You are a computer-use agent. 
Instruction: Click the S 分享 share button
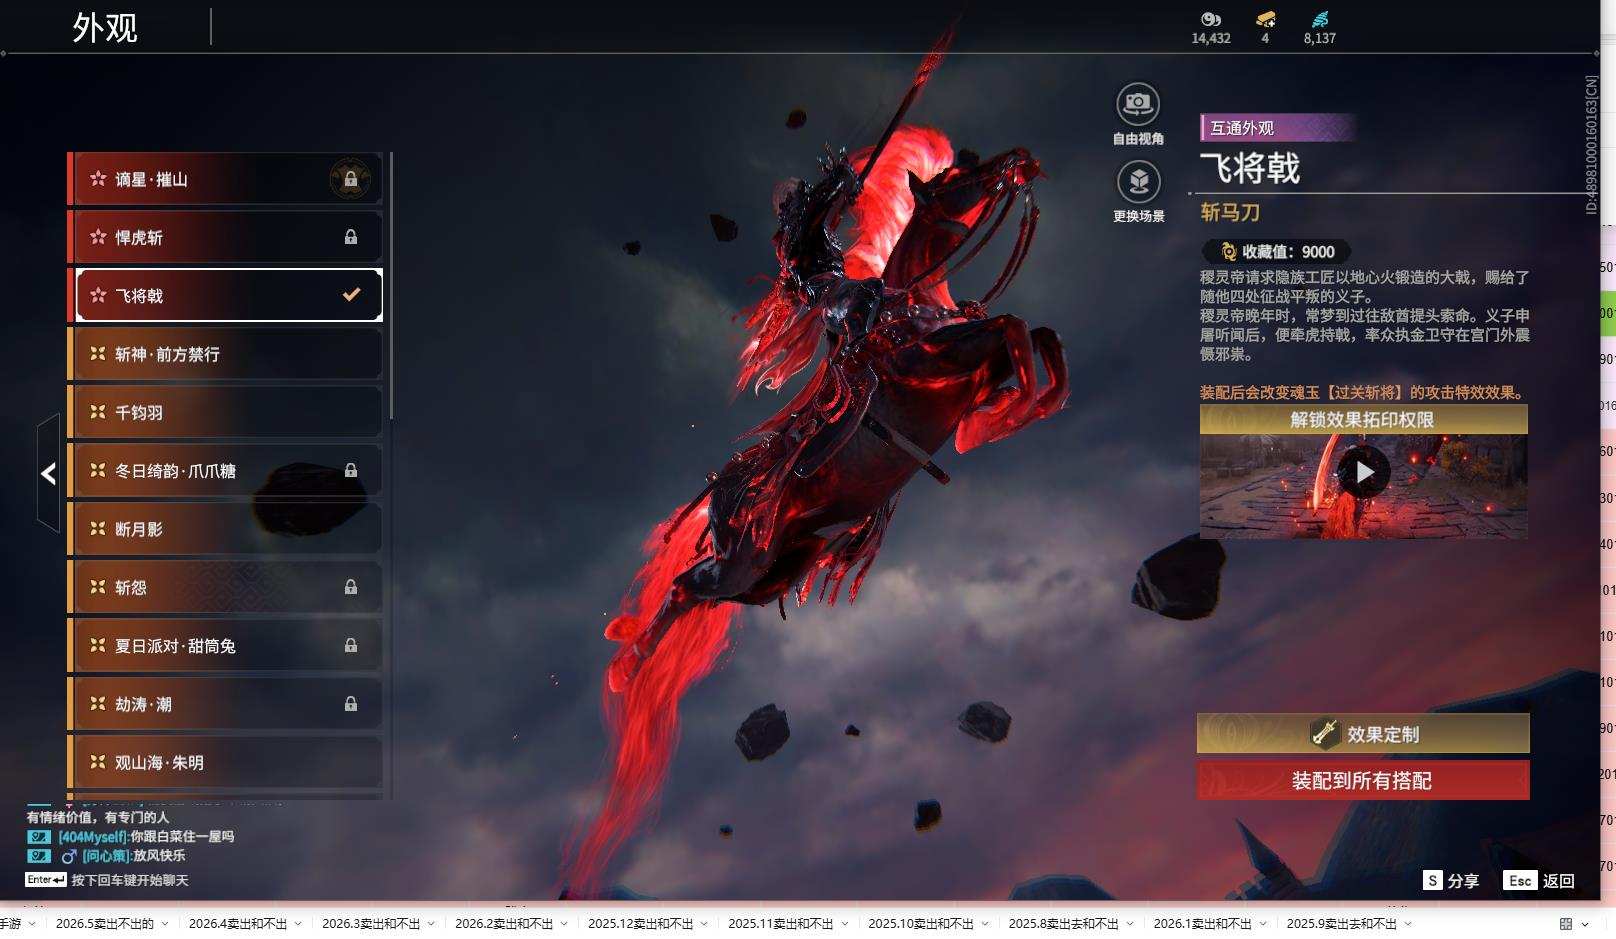coord(1451,880)
